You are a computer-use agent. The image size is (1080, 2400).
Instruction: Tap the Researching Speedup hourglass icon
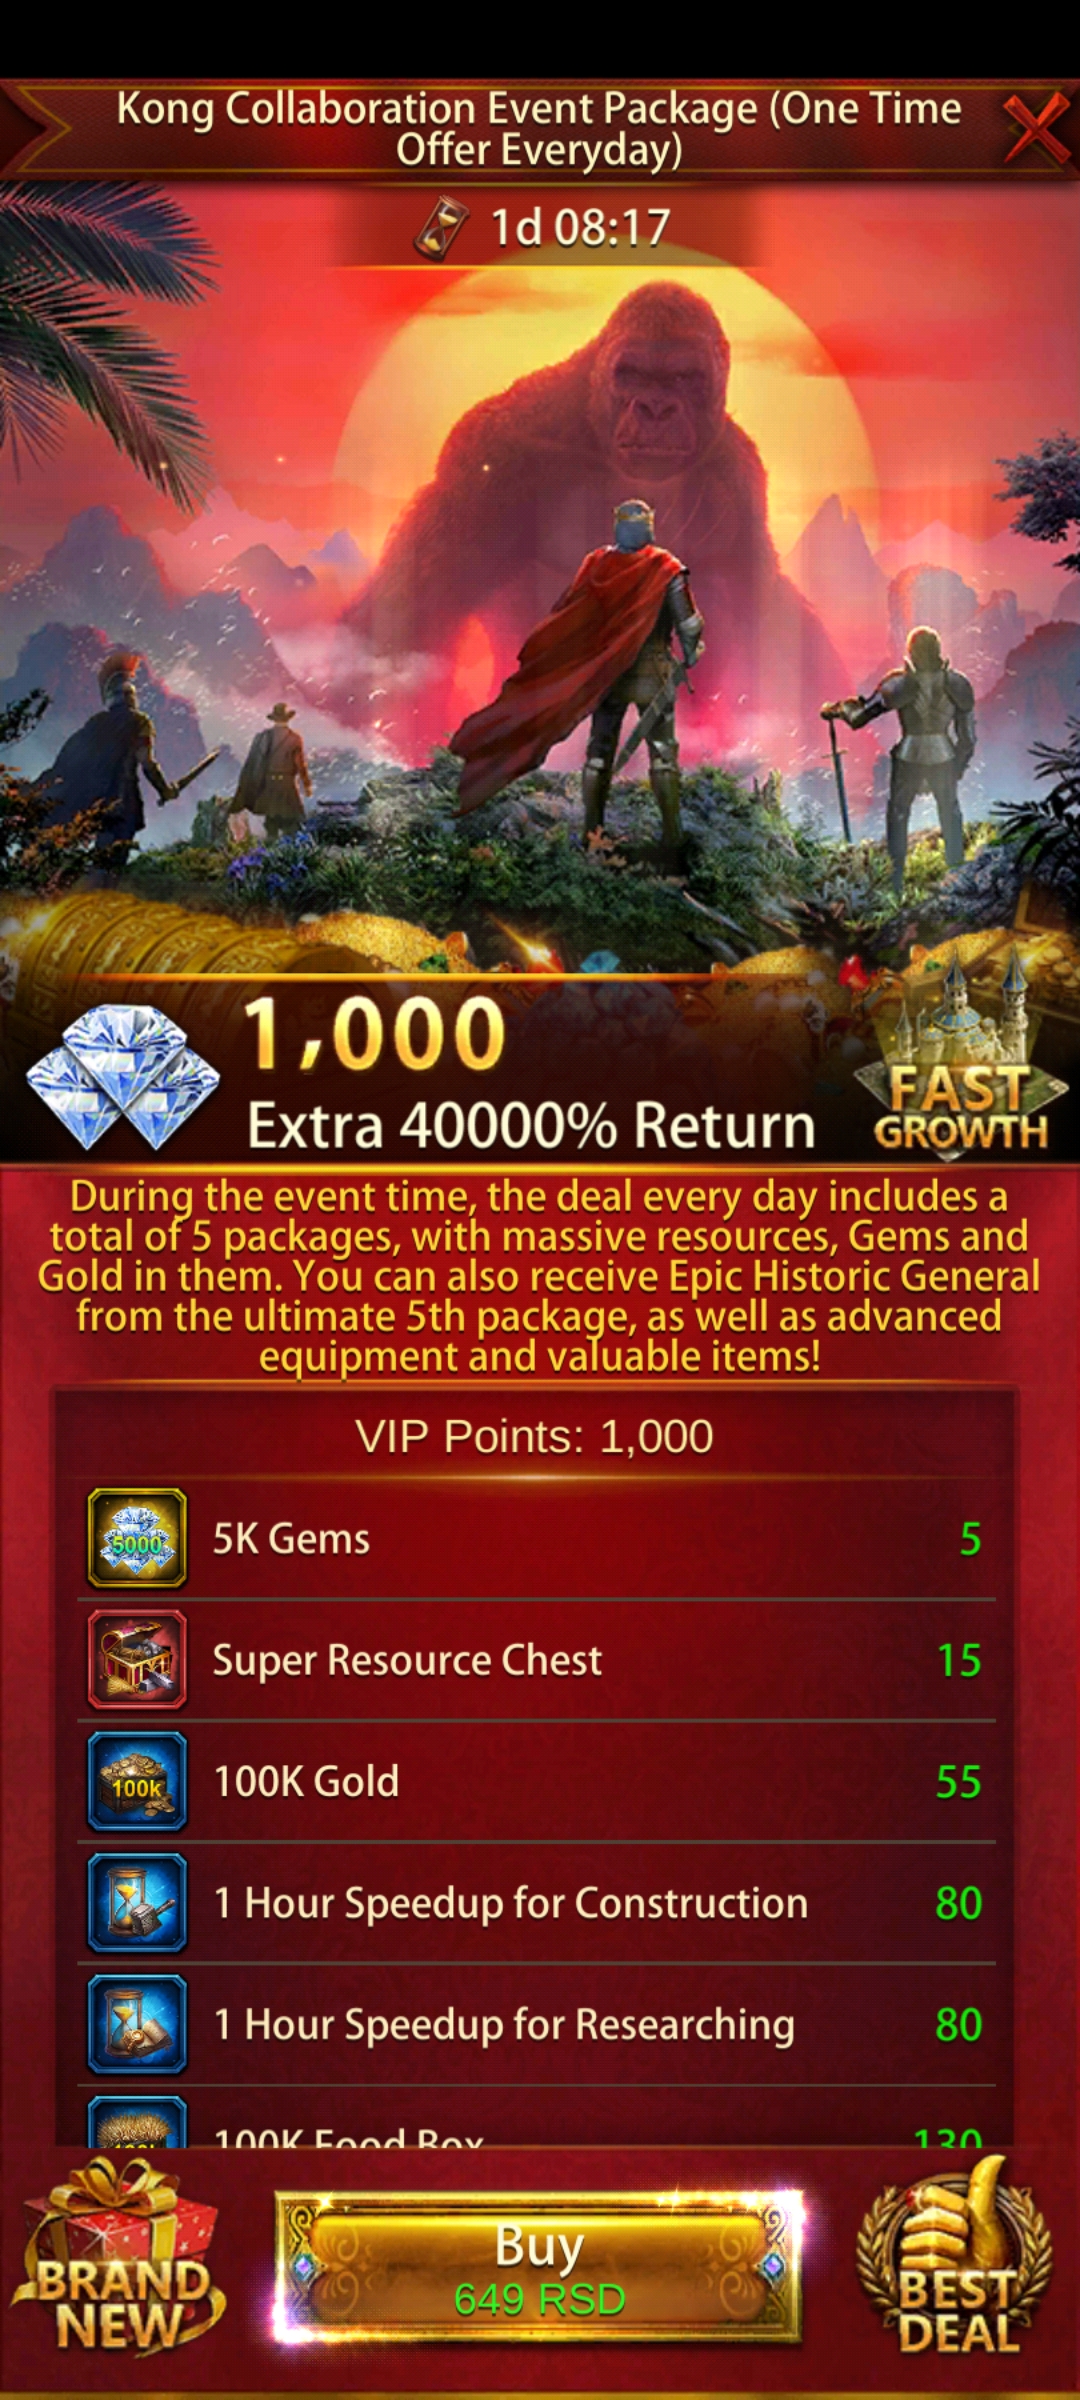(x=137, y=2025)
